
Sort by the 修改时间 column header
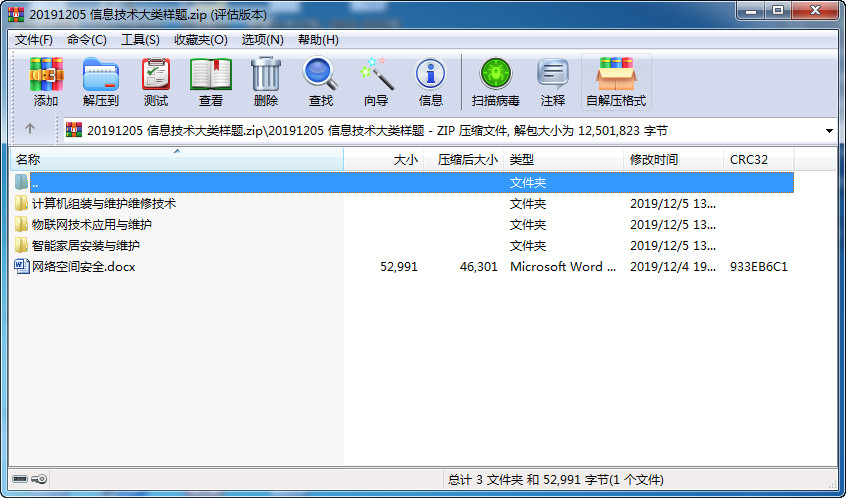pyautogui.click(x=673, y=160)
